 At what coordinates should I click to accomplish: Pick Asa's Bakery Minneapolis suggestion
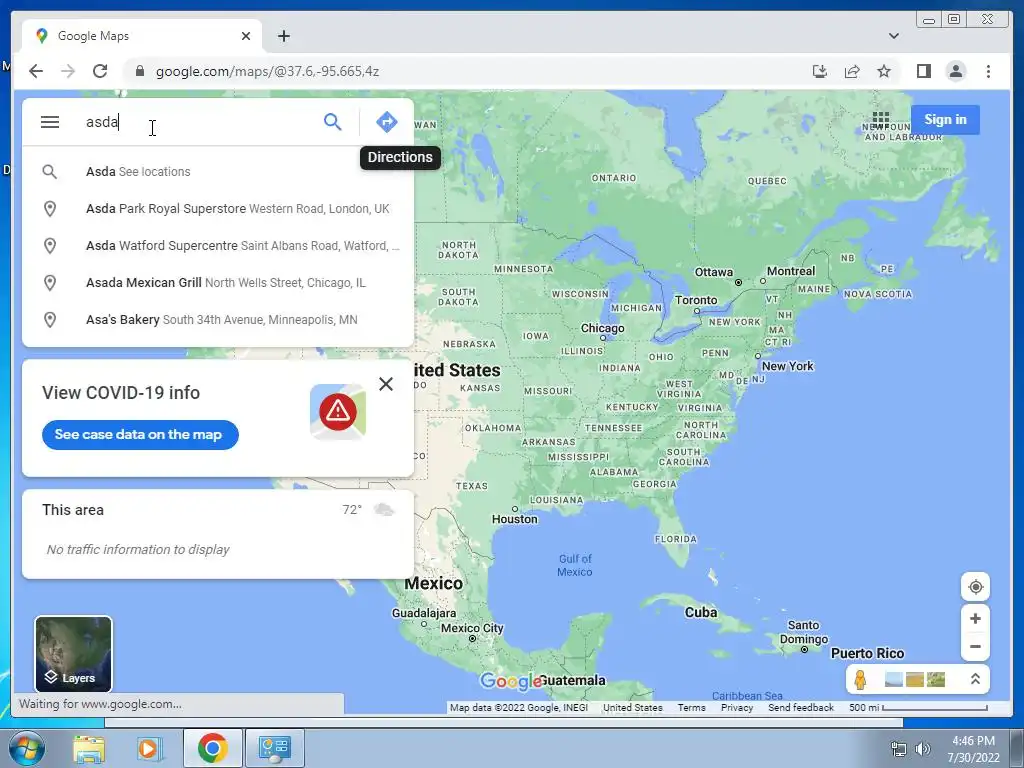(218, 320)
